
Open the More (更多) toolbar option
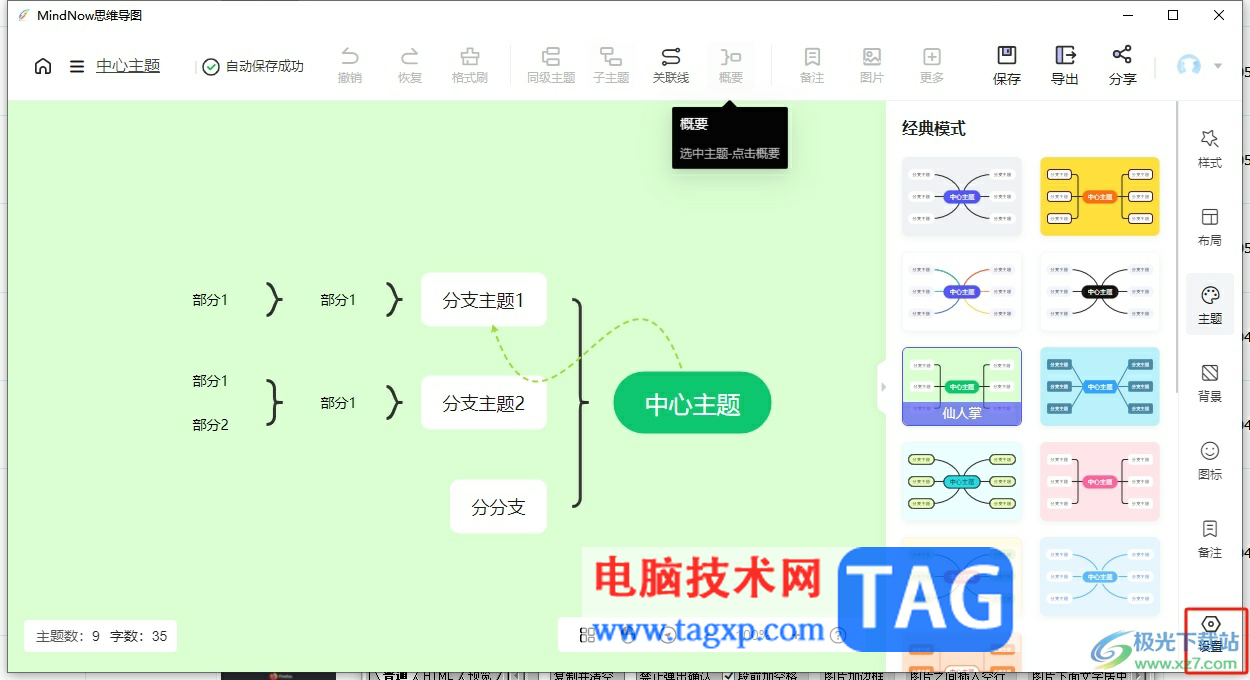932,66
